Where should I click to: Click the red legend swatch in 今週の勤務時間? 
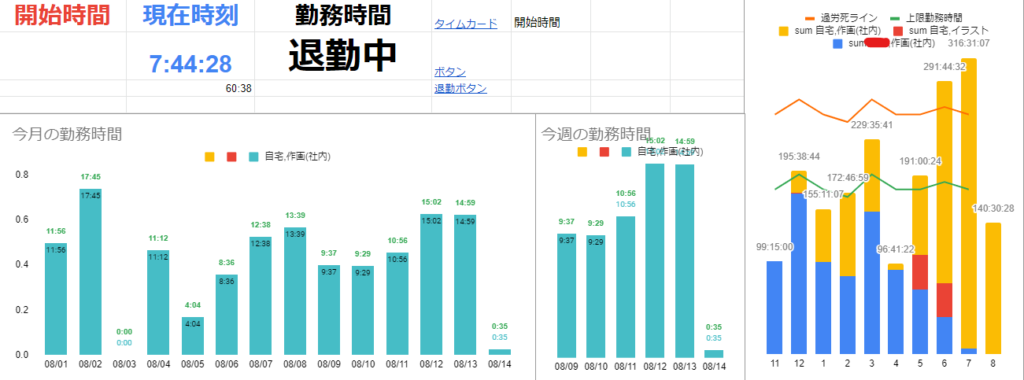(604, 152)
